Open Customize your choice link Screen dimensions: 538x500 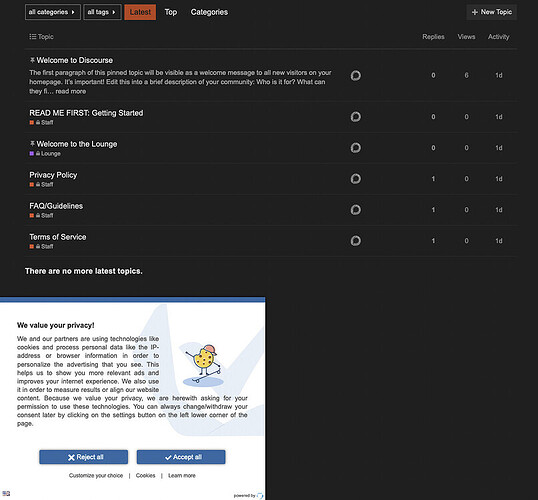(x=96, y=476)
